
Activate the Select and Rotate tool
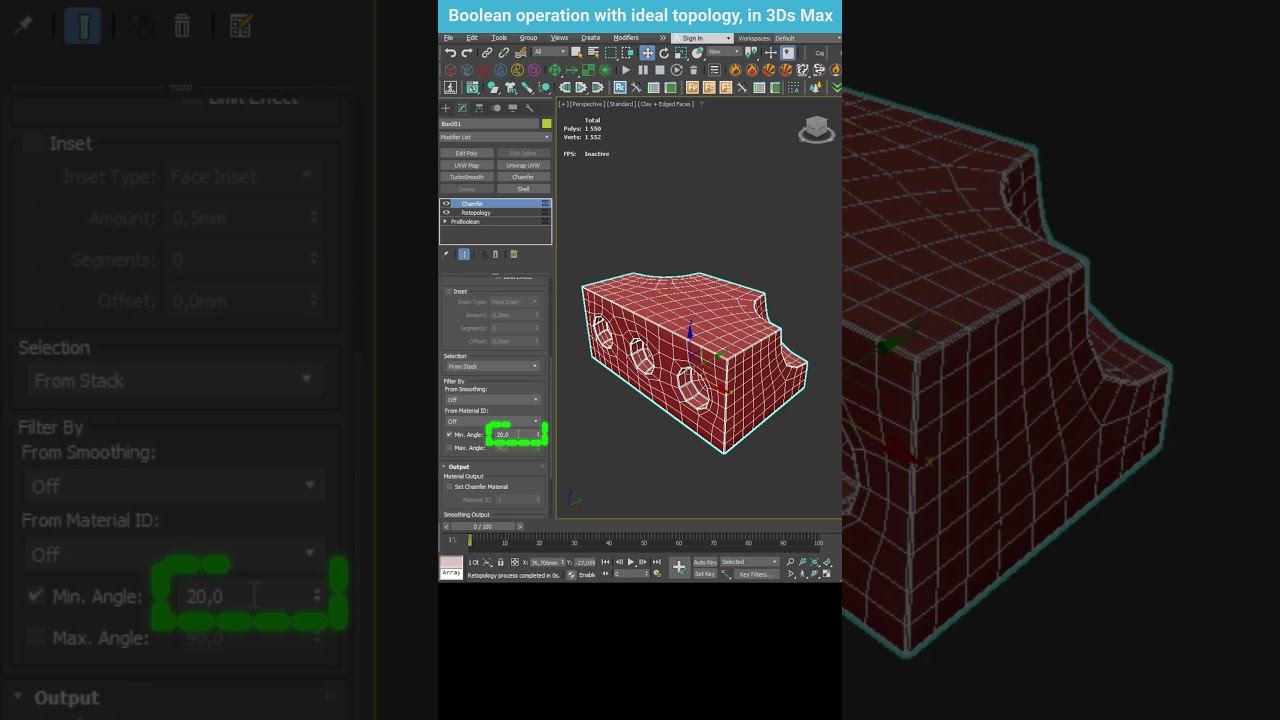tap(664, 53)
